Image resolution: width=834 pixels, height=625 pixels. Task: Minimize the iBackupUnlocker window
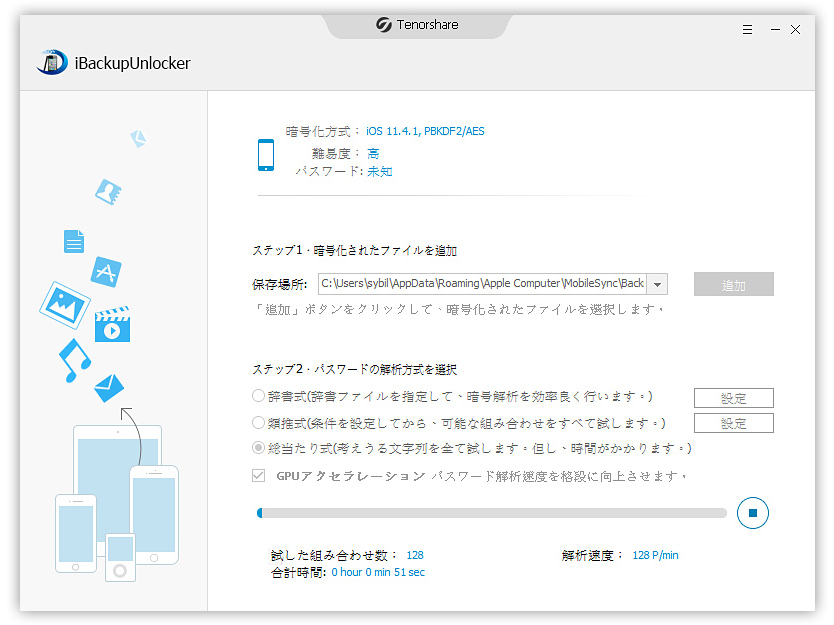coord(775,30)
